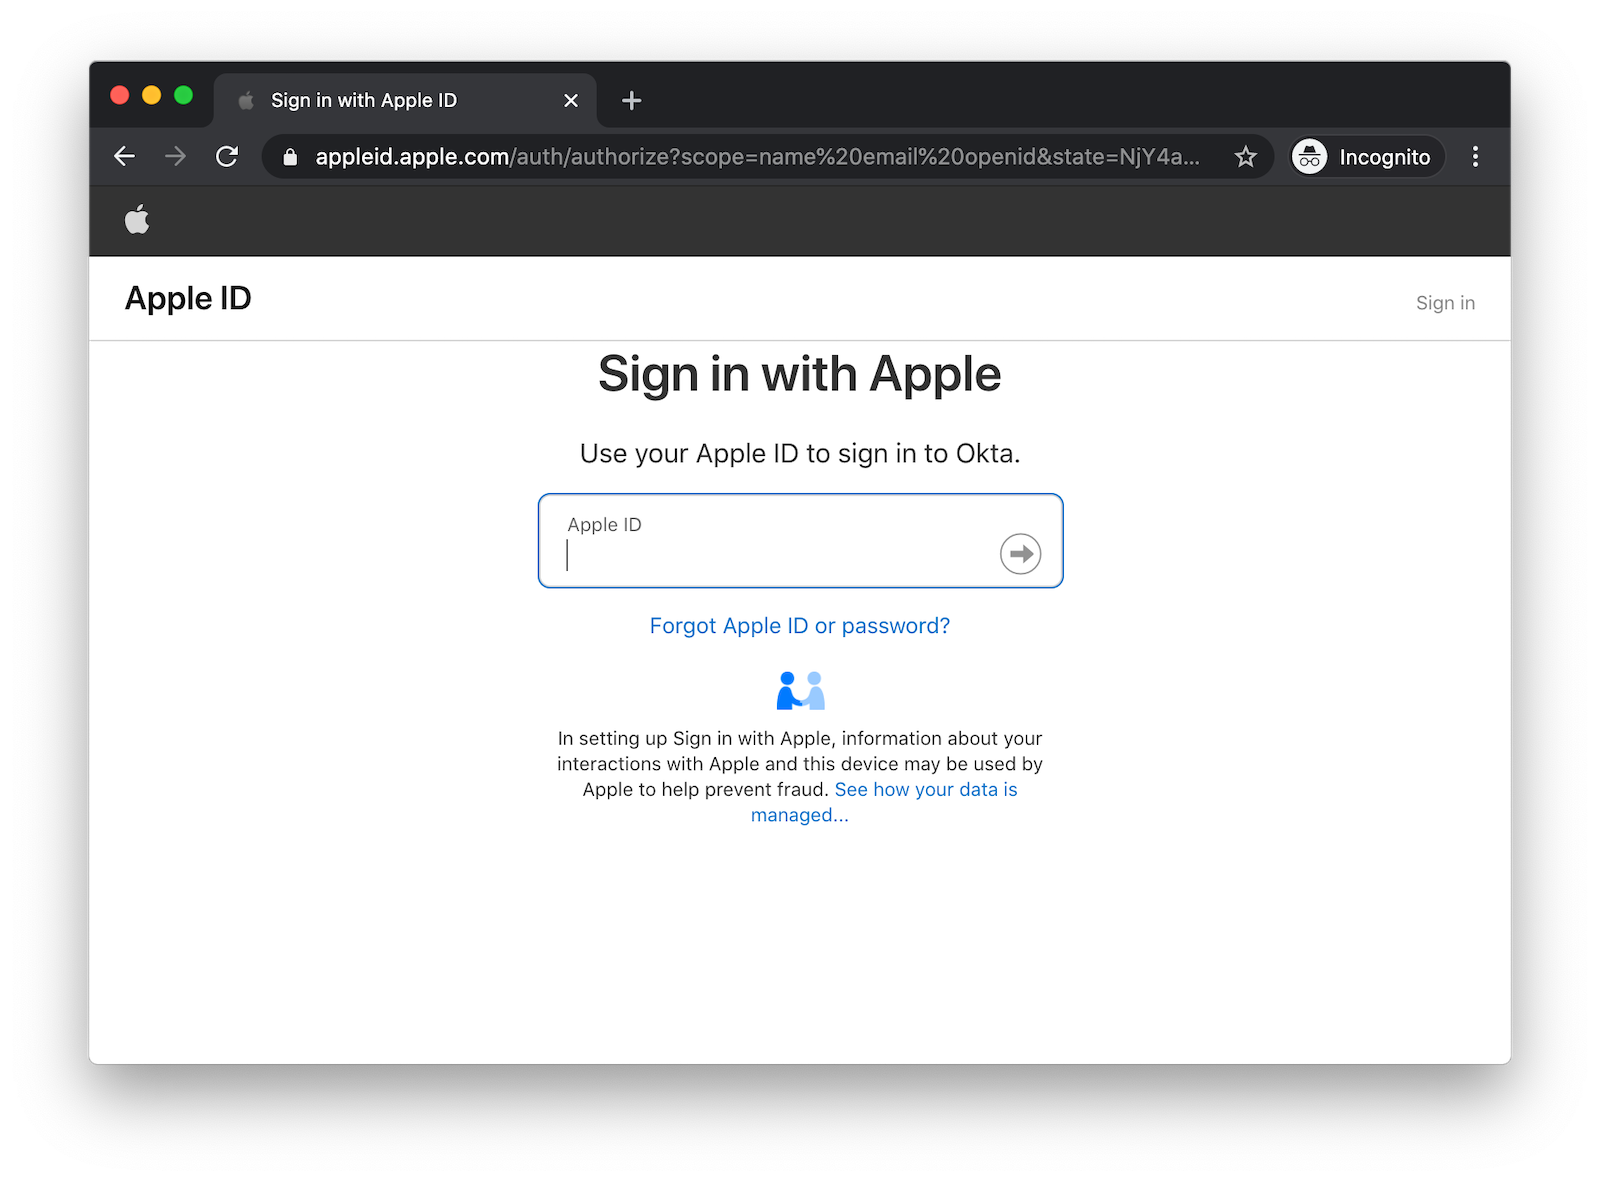1600x1182 pixels.
Task: Open the Incognito profile indicator
Action: [x=1366, y=157]
